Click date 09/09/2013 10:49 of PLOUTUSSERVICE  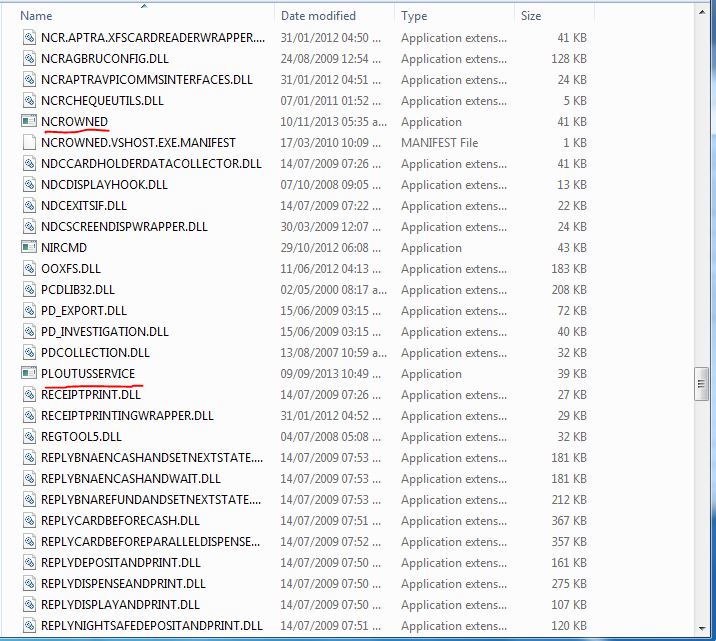[331, 373]
